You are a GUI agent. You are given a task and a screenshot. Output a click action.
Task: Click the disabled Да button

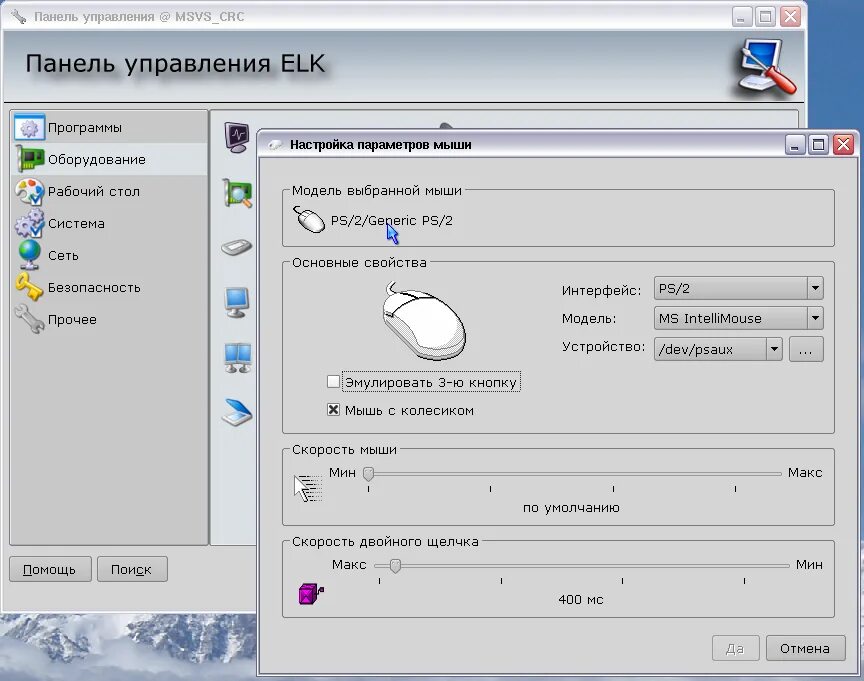point(736,648)
